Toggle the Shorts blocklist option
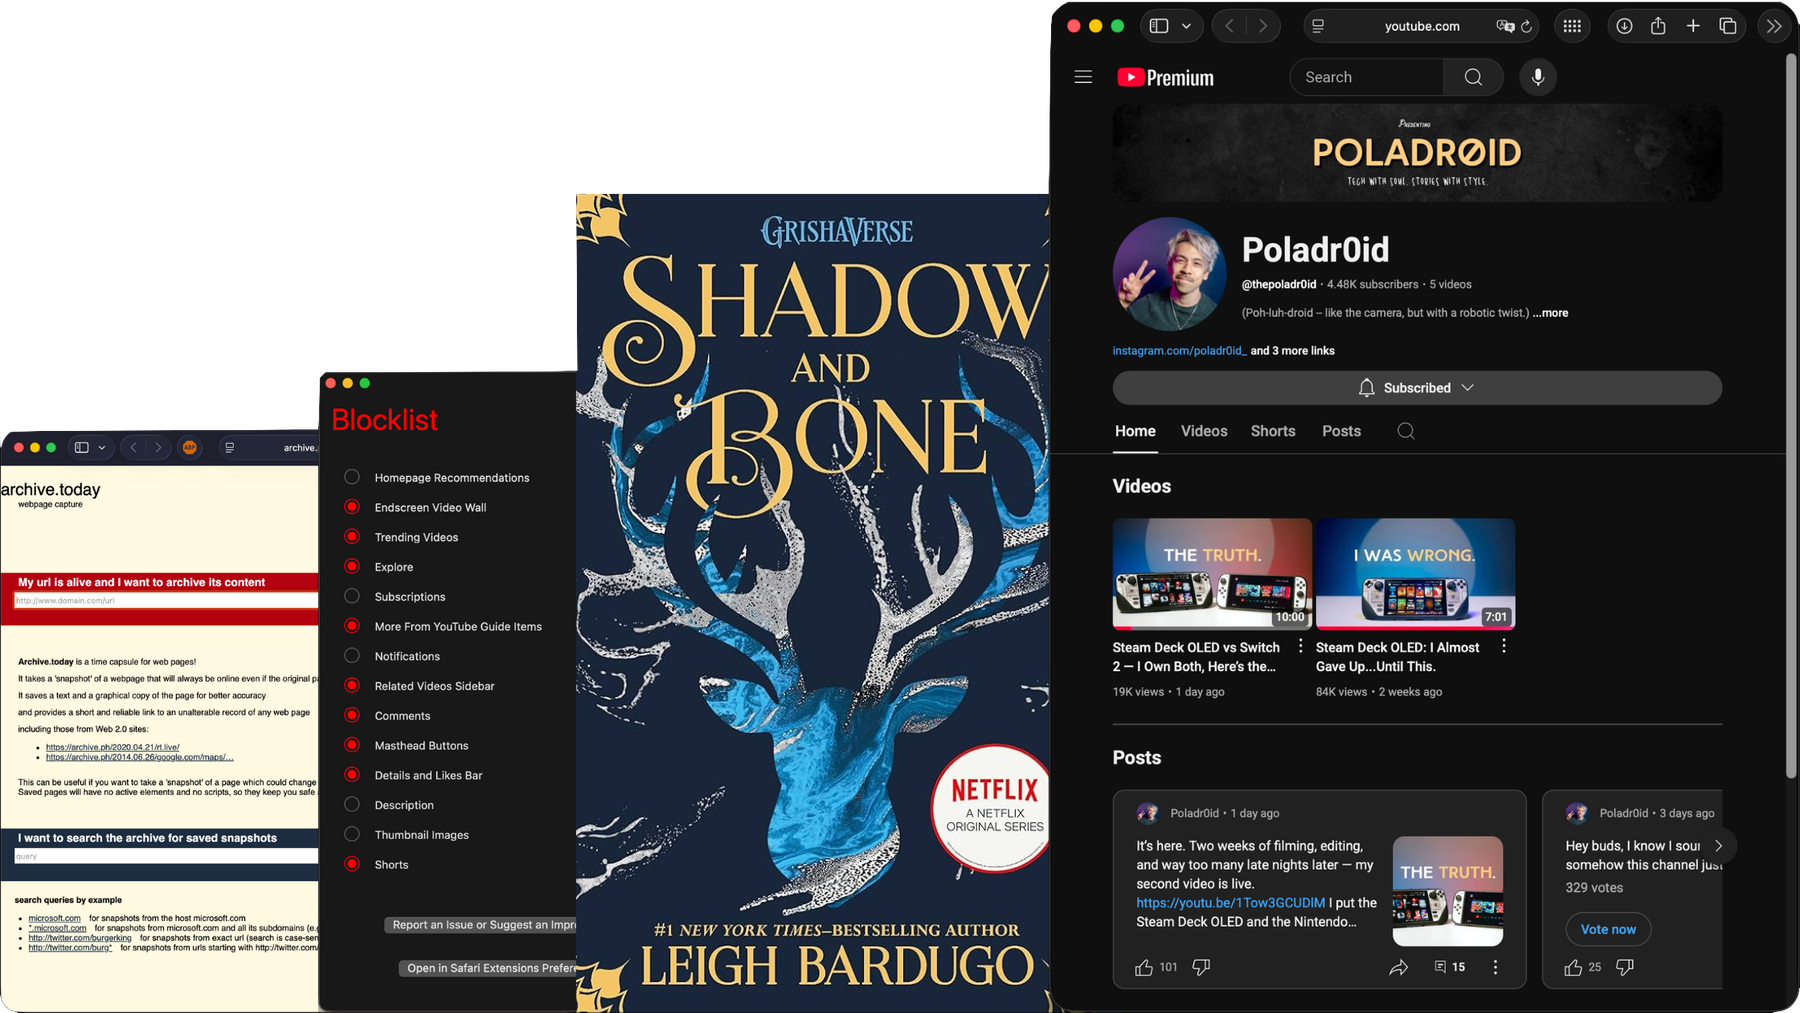Screen dimensions: 1800x1013 (x=352, y=864)
